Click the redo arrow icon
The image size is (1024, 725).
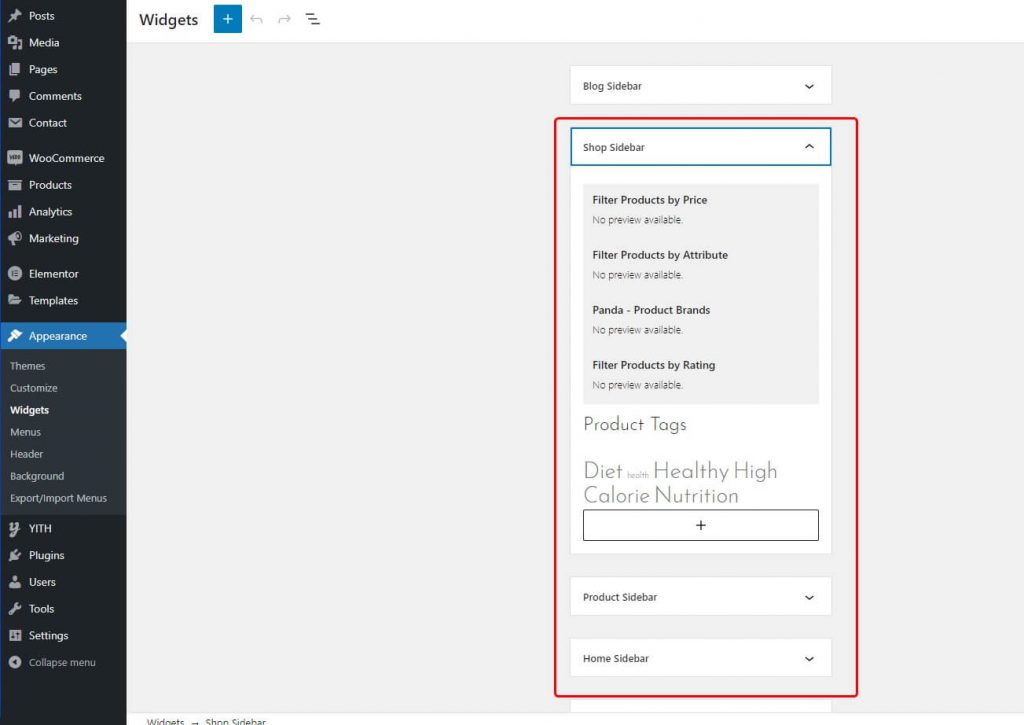[285, 20]
